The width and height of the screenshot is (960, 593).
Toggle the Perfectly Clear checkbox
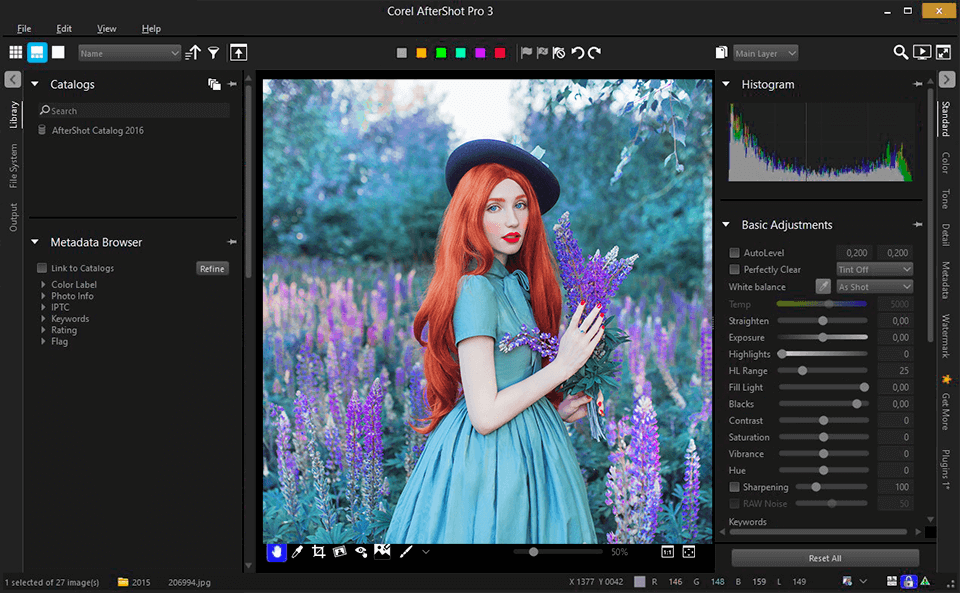735,270
